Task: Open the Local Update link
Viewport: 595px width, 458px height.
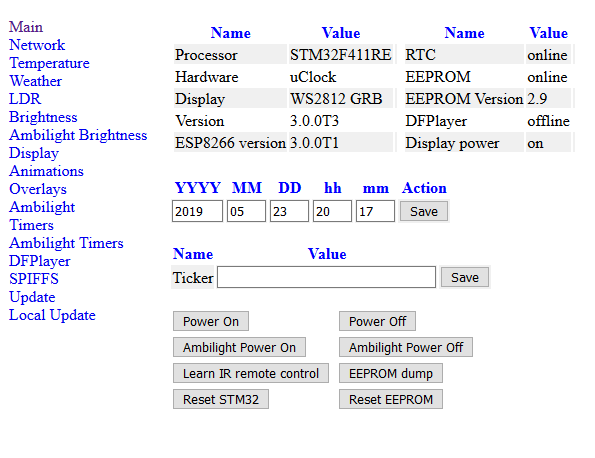Action: click(52, 315)
